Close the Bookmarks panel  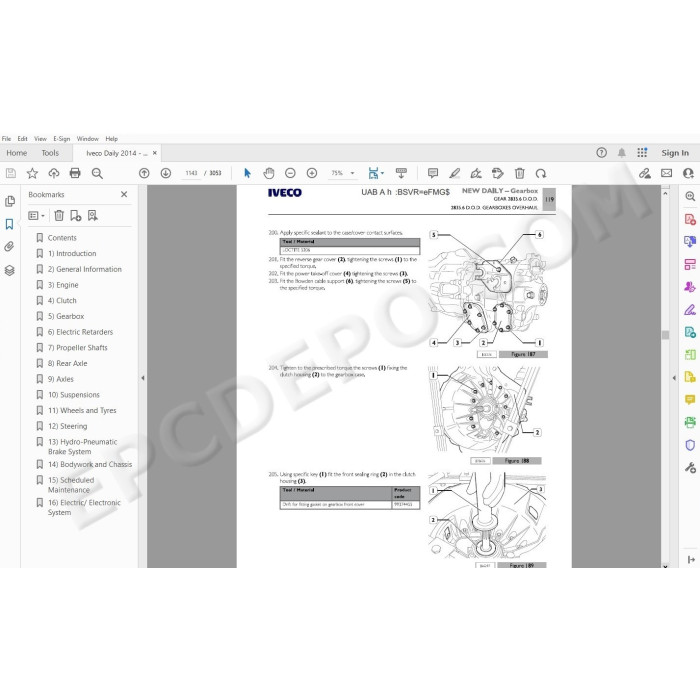pos(124,194)
